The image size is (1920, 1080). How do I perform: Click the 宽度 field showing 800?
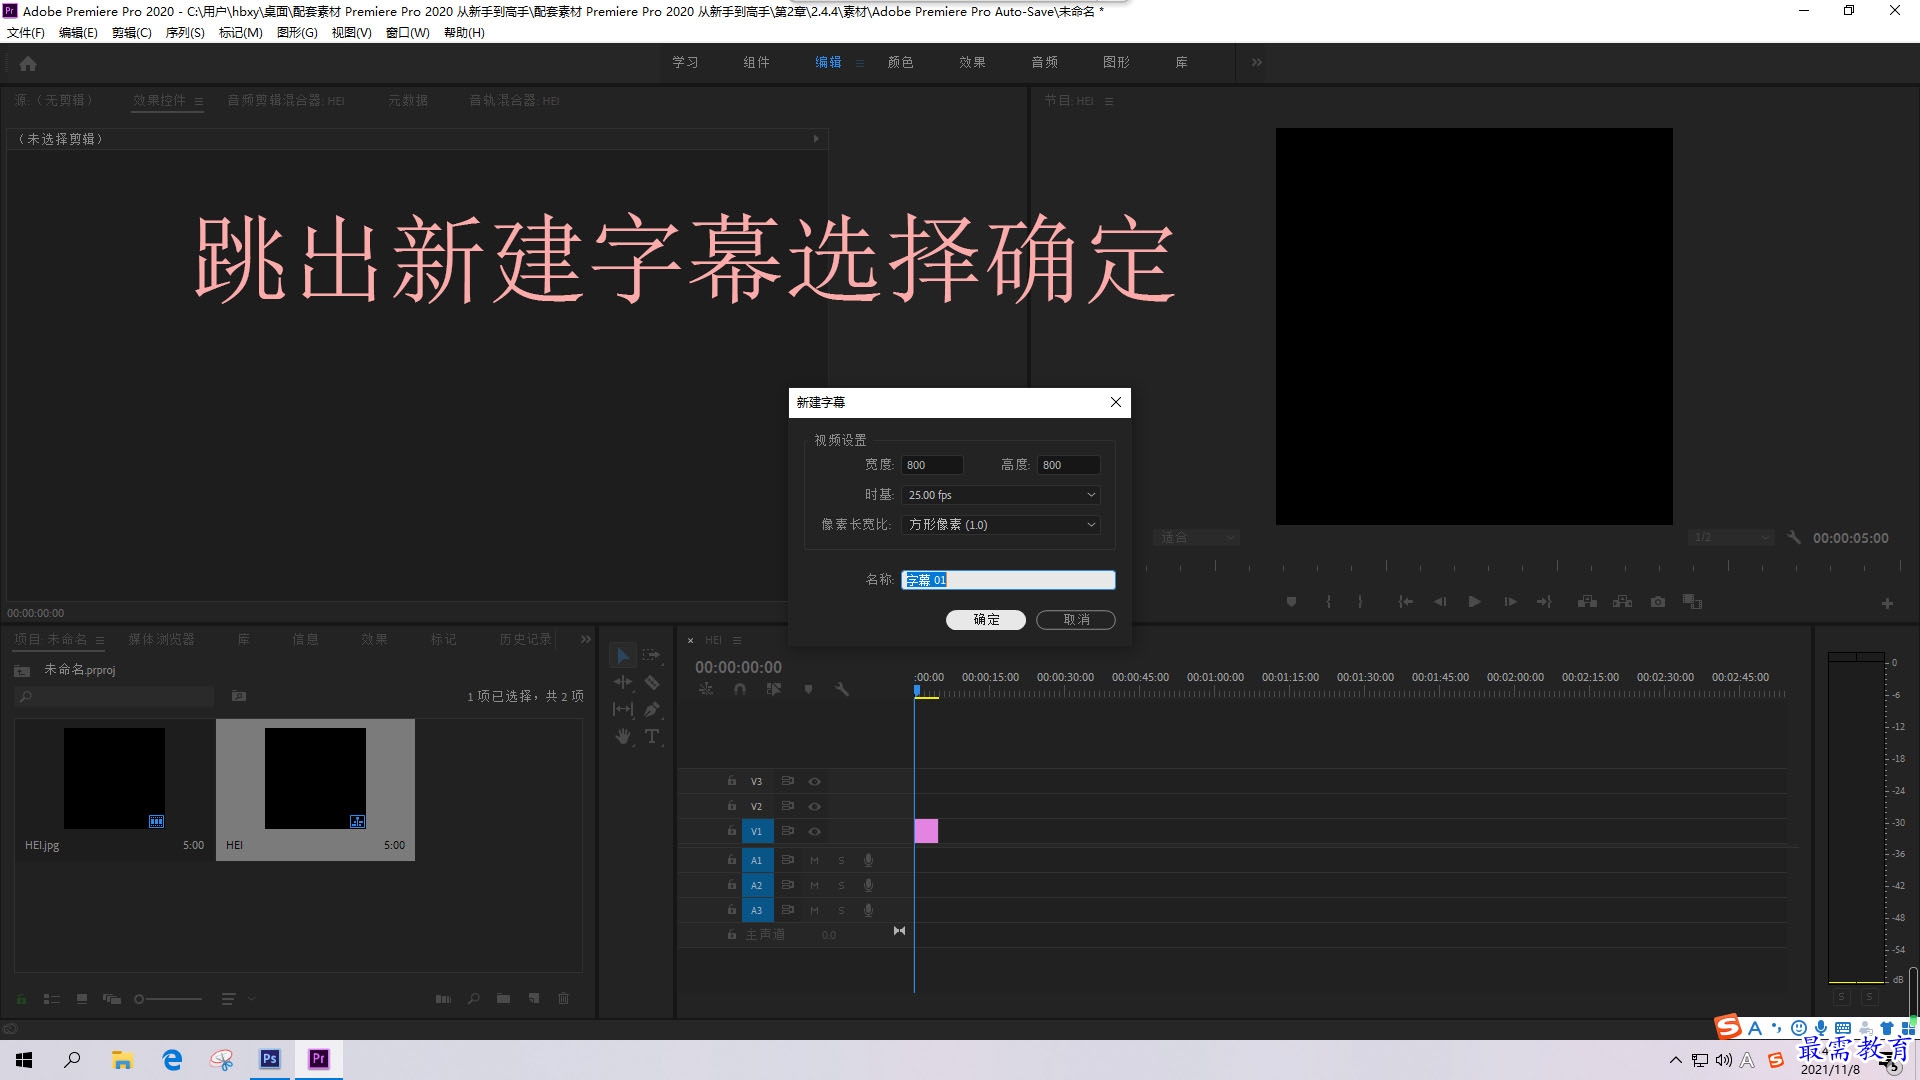(933, 465)
